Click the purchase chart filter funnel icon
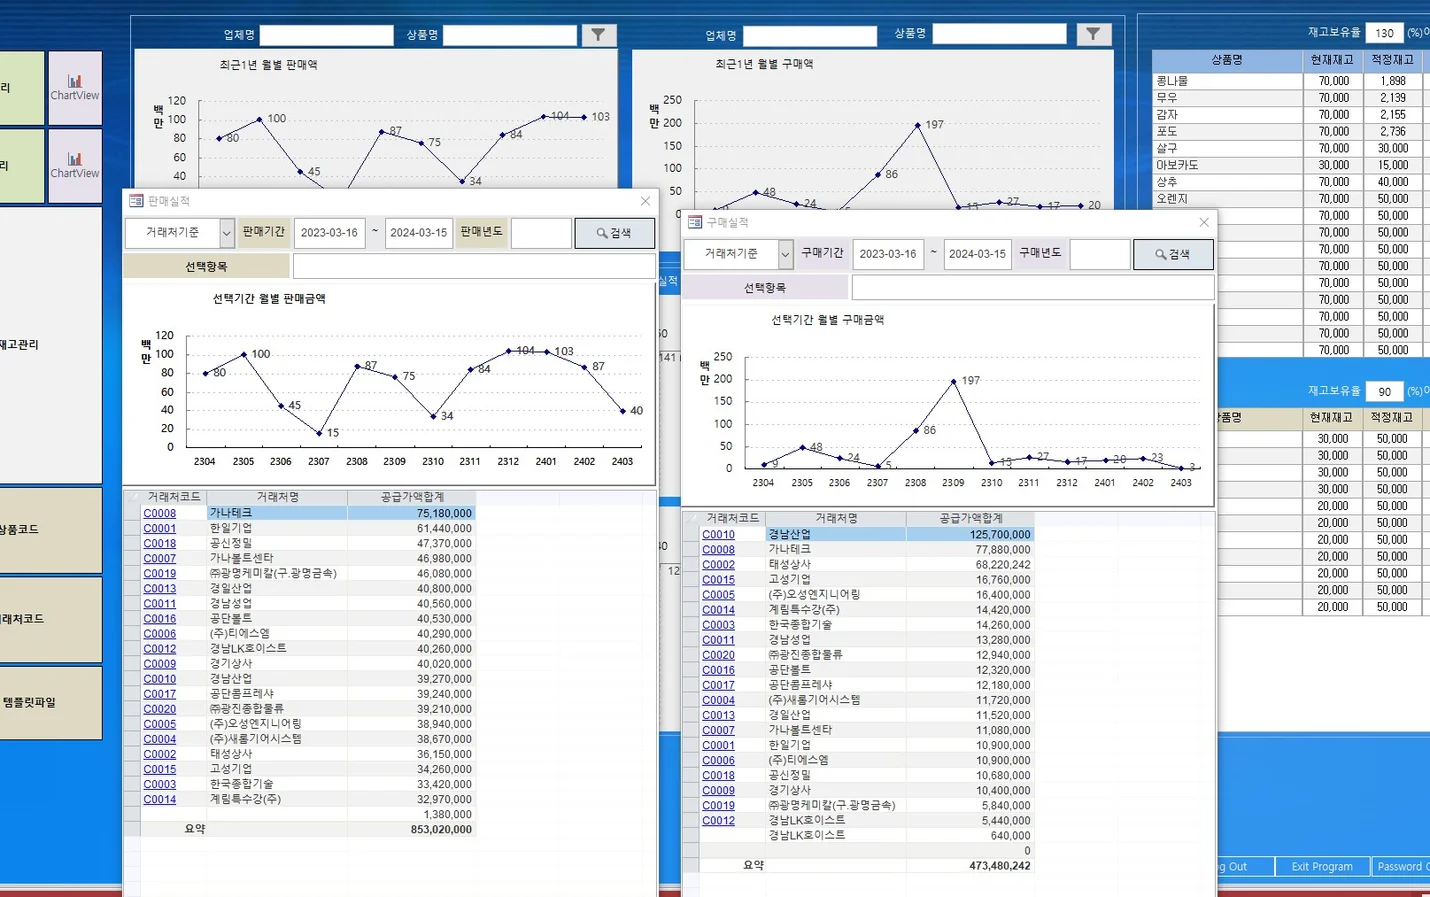 click(x=1093, y=34)
